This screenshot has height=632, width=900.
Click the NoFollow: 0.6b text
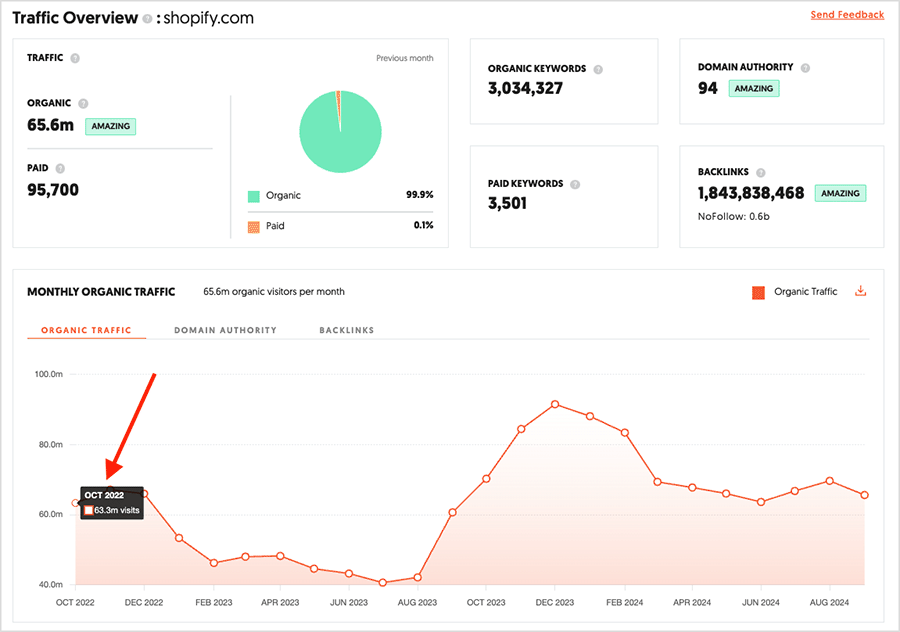click(734, 216)
